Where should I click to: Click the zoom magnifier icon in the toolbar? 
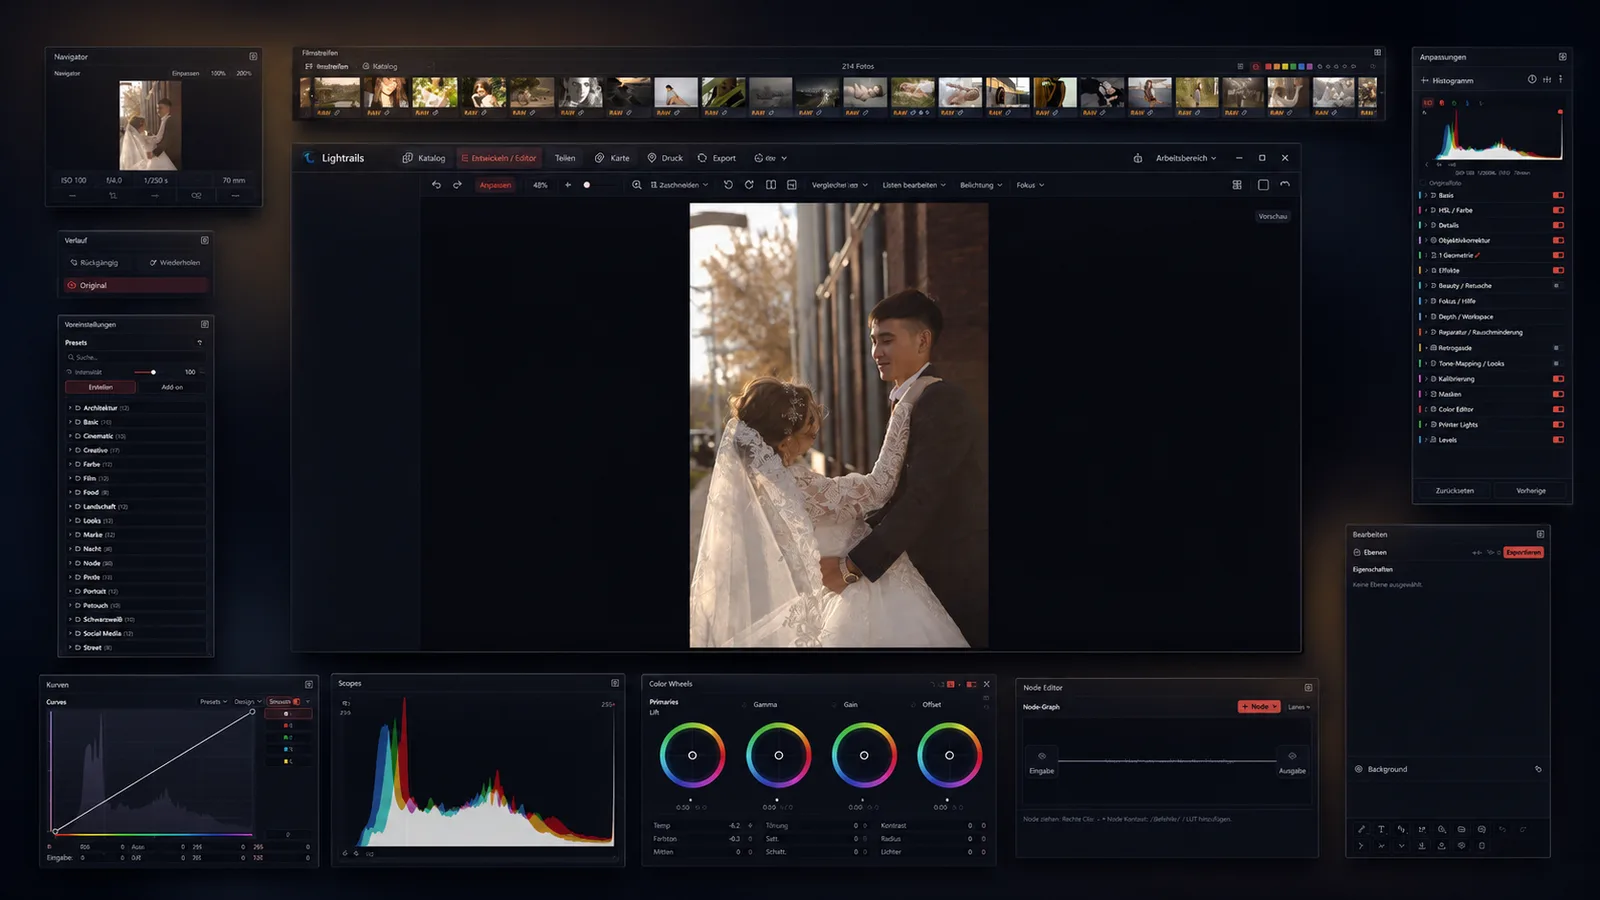click(636, 185)
